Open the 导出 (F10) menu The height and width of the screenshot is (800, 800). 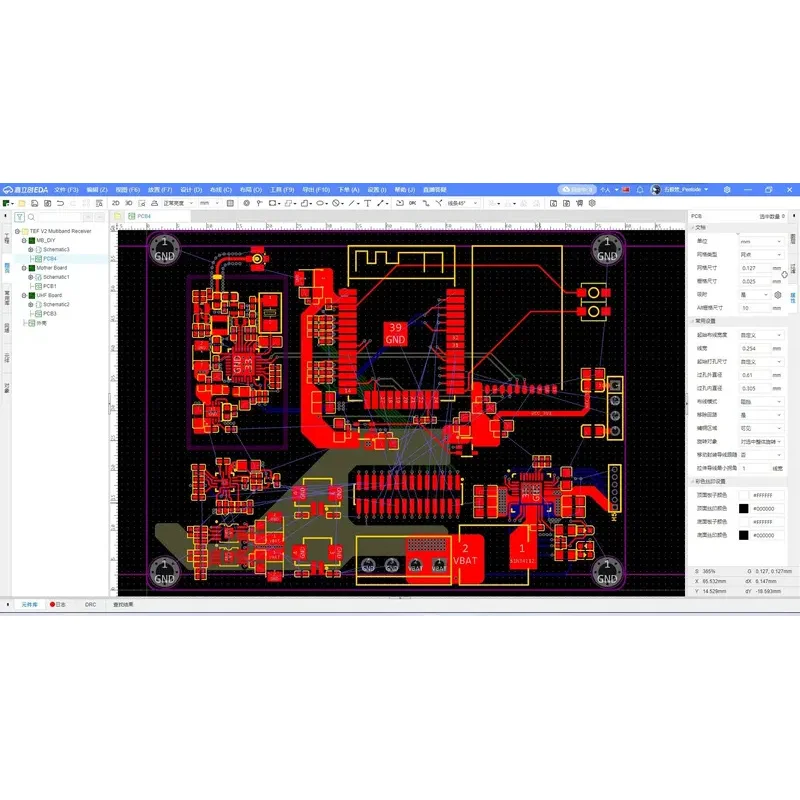[316, 189]
